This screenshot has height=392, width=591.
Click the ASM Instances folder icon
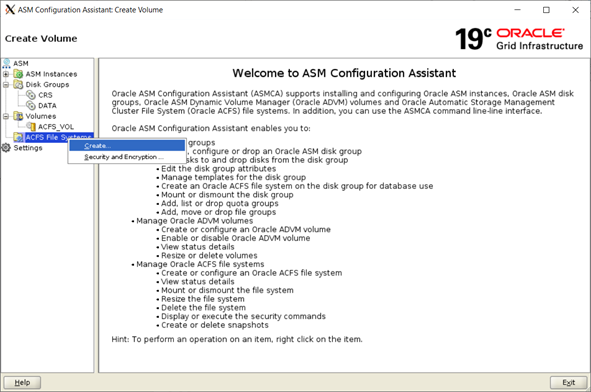tap(18, 74)
